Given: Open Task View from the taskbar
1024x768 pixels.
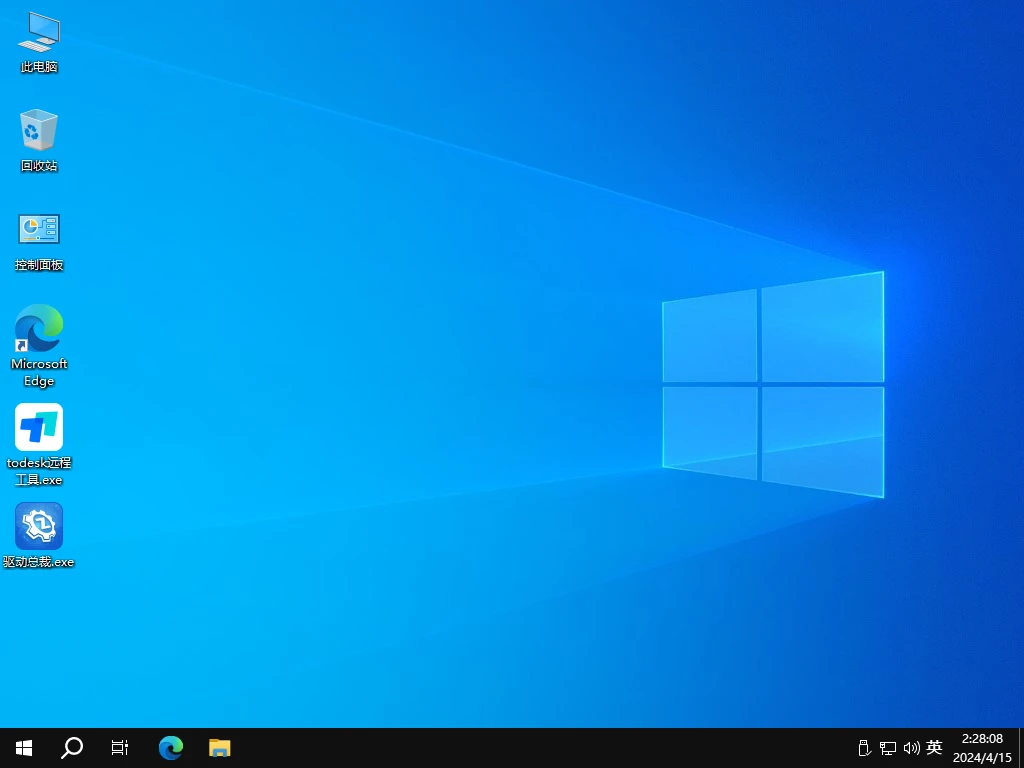Looking at the screenshot, I should coord(120,748).
